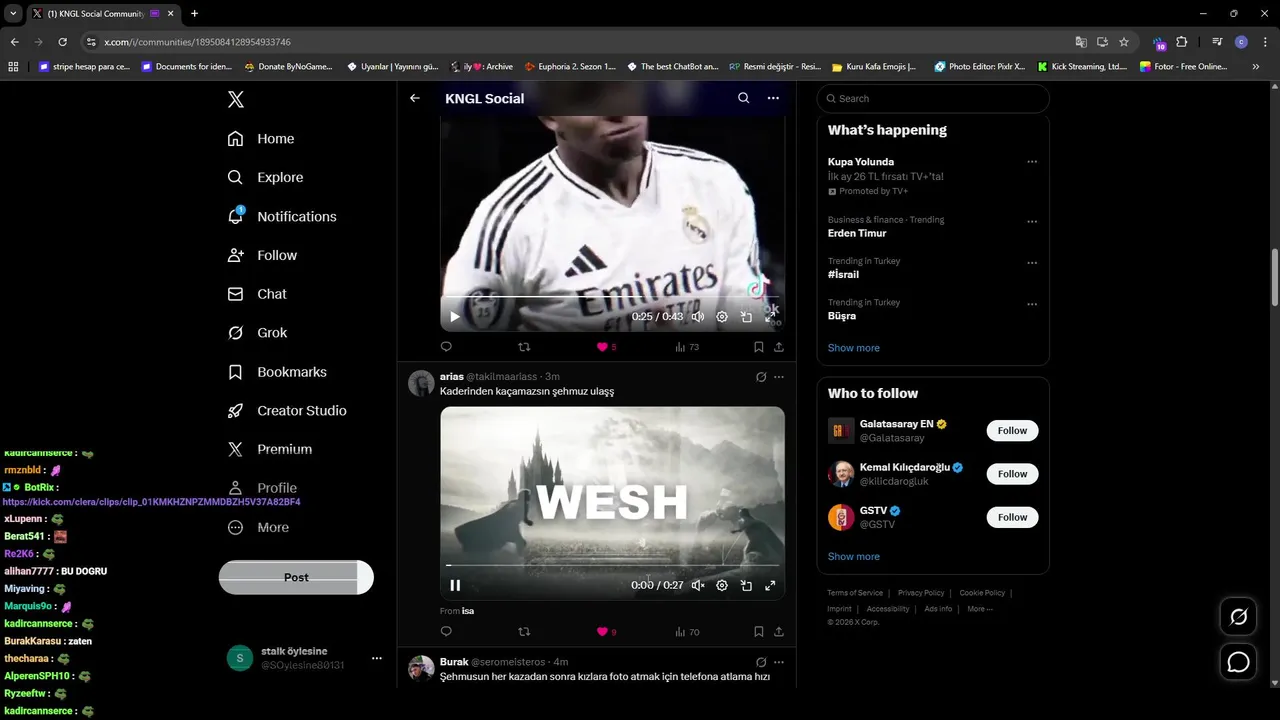Image resolution: width=1280 pixels, height=720 pixels.
Task: Open account menu dots beside stalk öylesine
Action: (x=377, y=658)
